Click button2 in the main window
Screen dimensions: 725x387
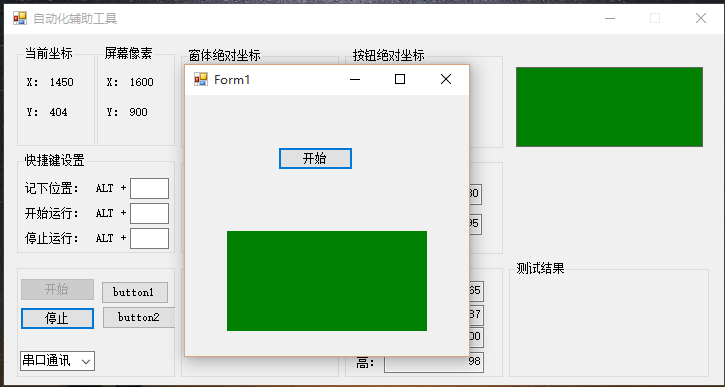tap(139, 317)
